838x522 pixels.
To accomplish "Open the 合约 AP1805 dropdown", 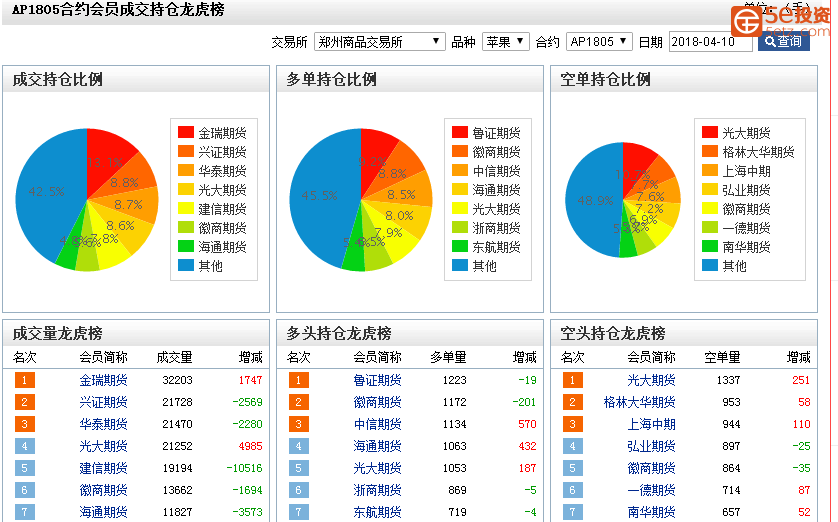I will click(599, 42).
